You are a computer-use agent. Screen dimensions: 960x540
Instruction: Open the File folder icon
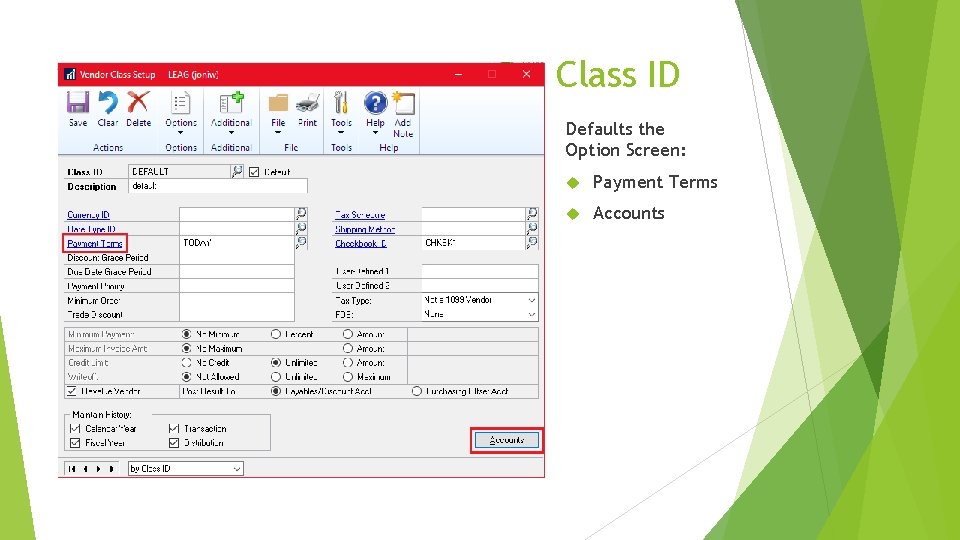[278, 103]
